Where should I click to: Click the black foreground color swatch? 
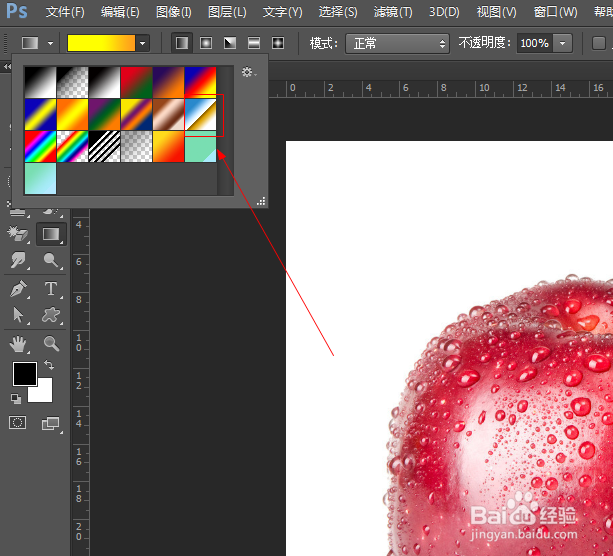tap(25, 374)
